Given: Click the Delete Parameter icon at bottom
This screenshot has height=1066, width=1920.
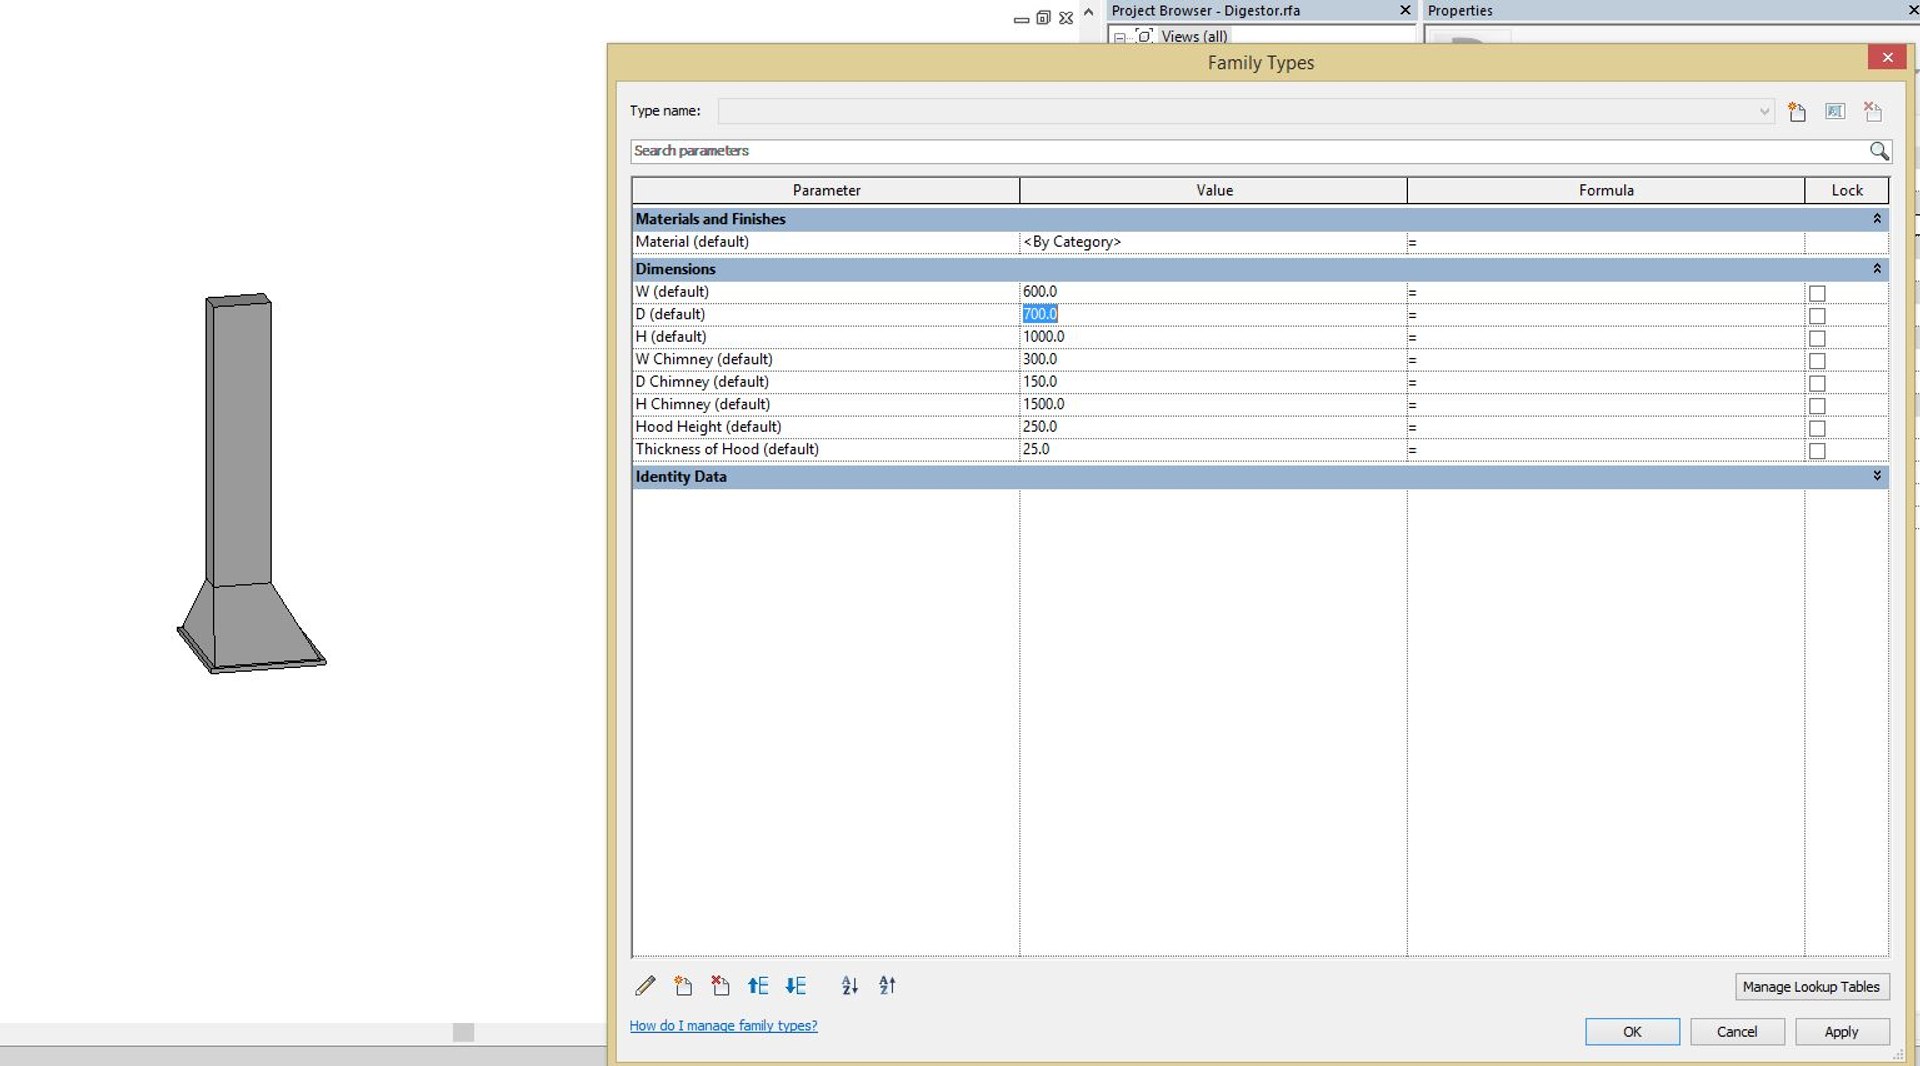Looking at the screenshot, I should coord(720,986).
